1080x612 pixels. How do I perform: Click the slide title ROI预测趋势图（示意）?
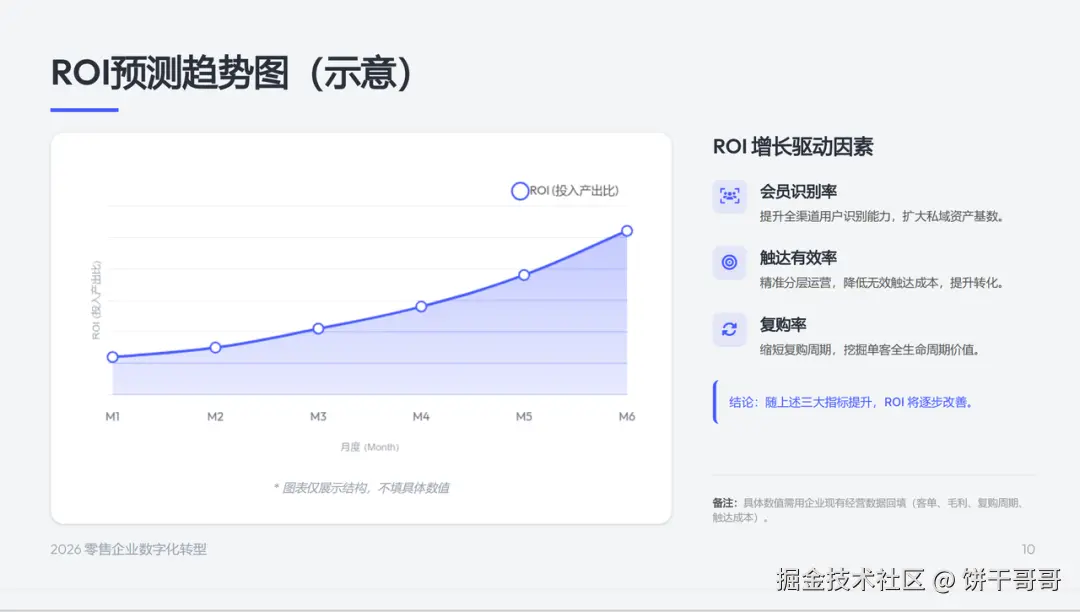pyautogui.click(x=231, y=73)
